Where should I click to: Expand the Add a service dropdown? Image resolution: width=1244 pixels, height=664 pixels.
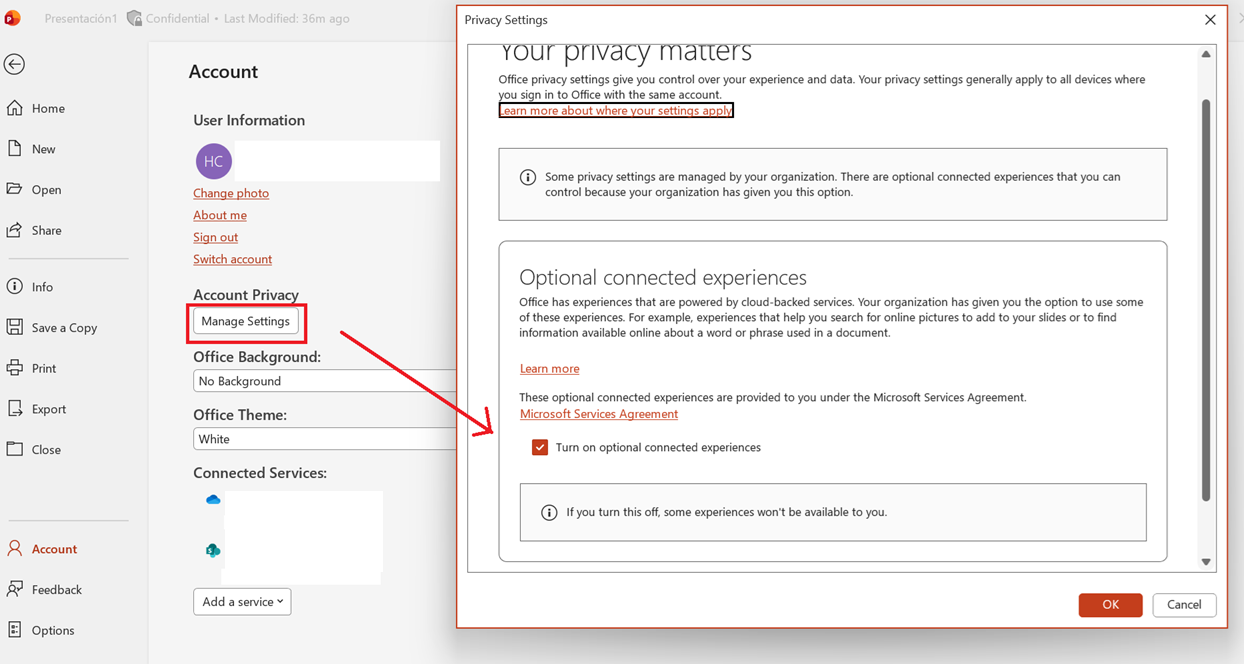pos(242,601)
